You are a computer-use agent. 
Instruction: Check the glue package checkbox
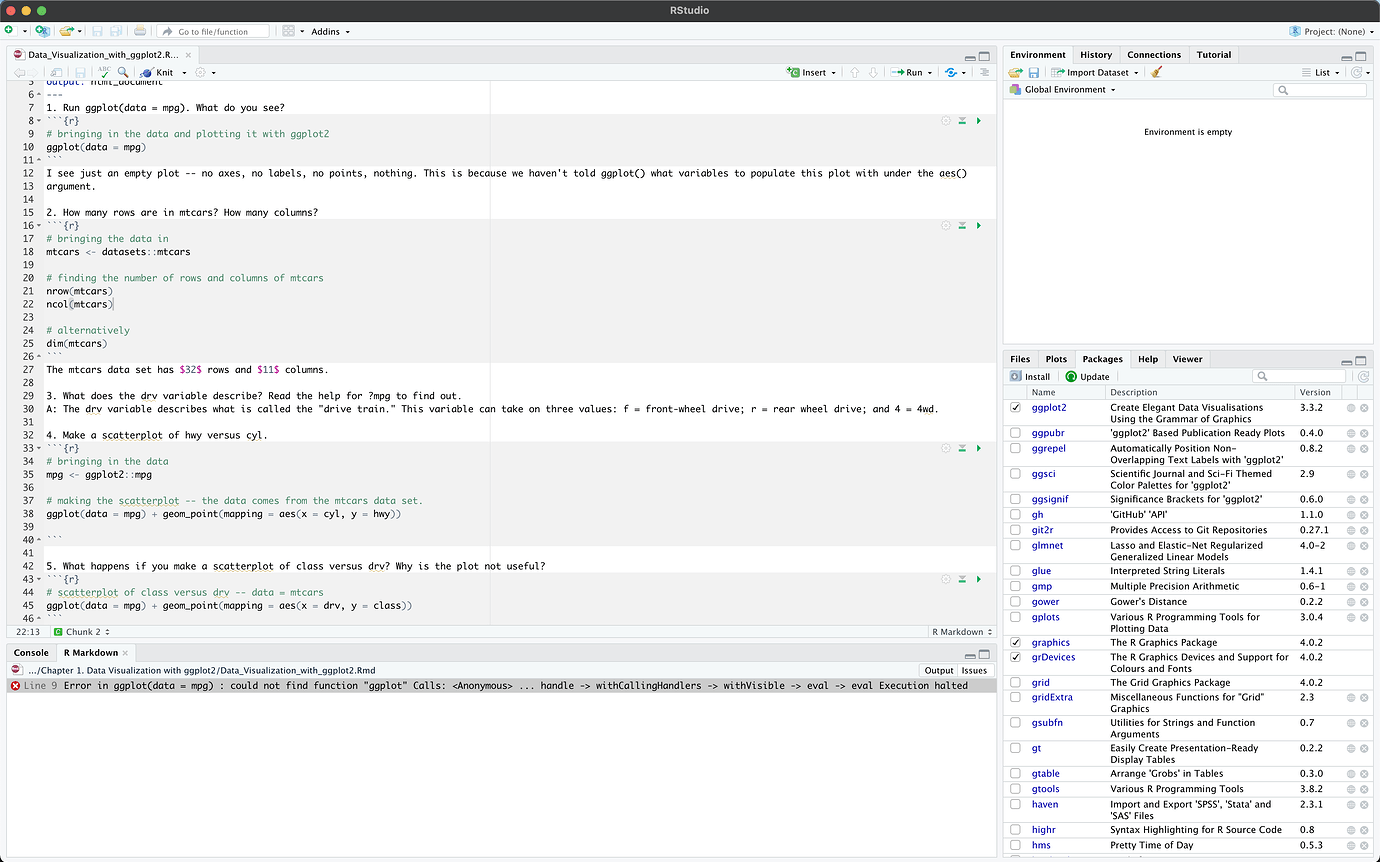click(x=1015, y=571)
